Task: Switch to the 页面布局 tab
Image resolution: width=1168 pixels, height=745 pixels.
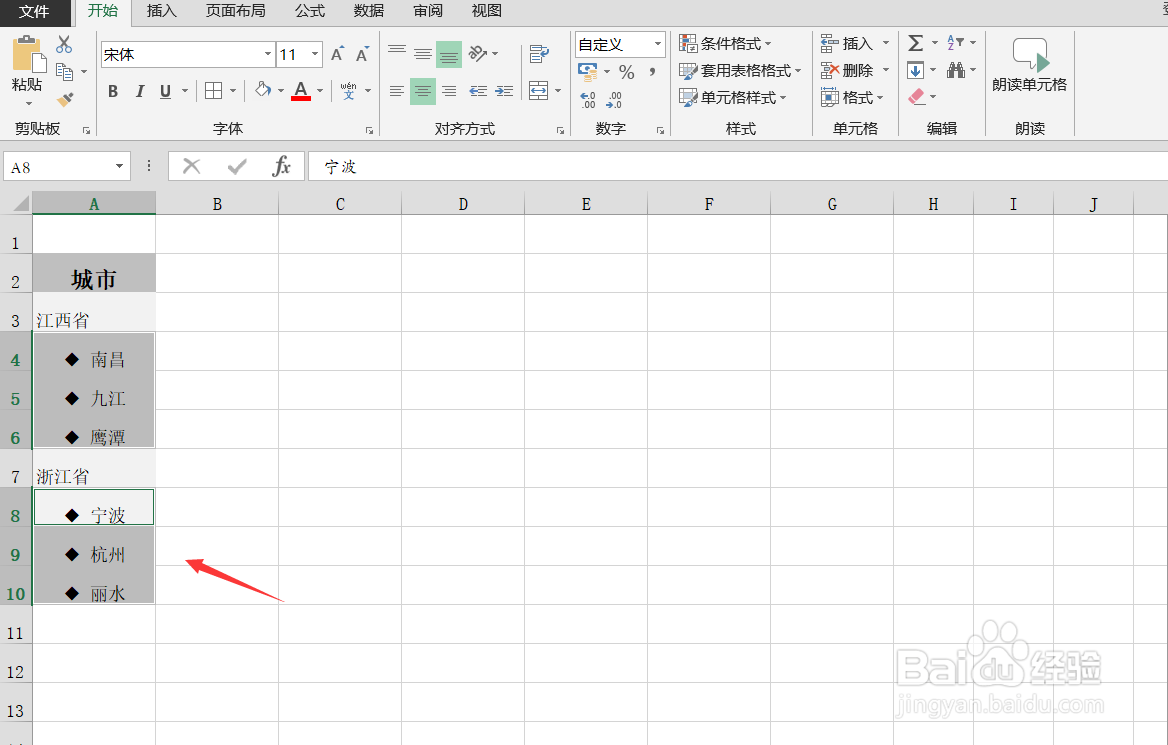Action: point(235,11)
